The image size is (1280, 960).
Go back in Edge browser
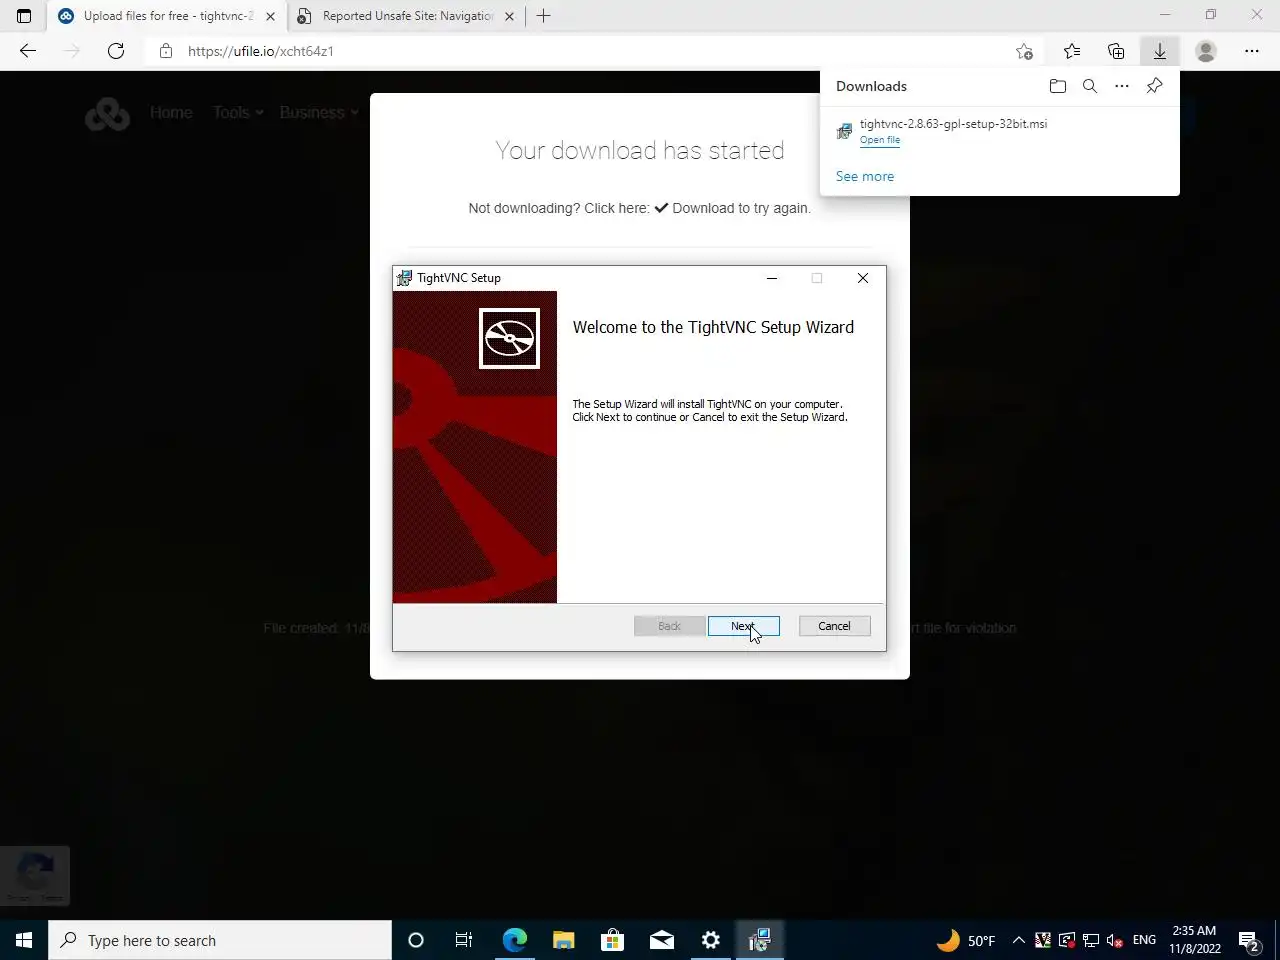tap(28, 51)
